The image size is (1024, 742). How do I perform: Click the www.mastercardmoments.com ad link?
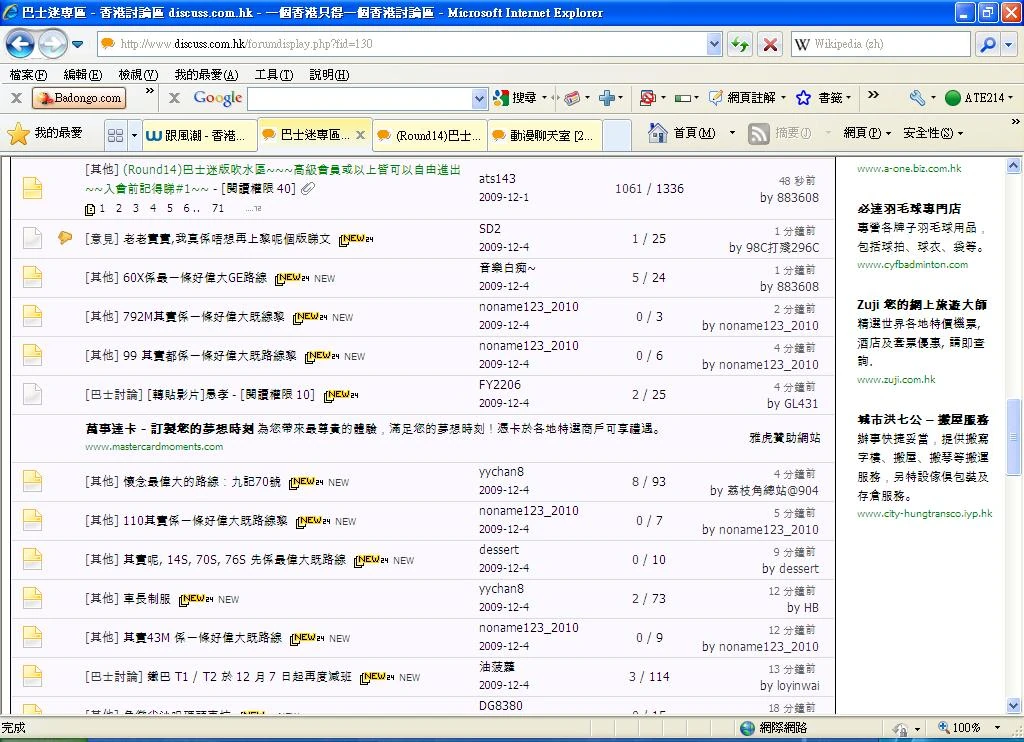point(154,447)
